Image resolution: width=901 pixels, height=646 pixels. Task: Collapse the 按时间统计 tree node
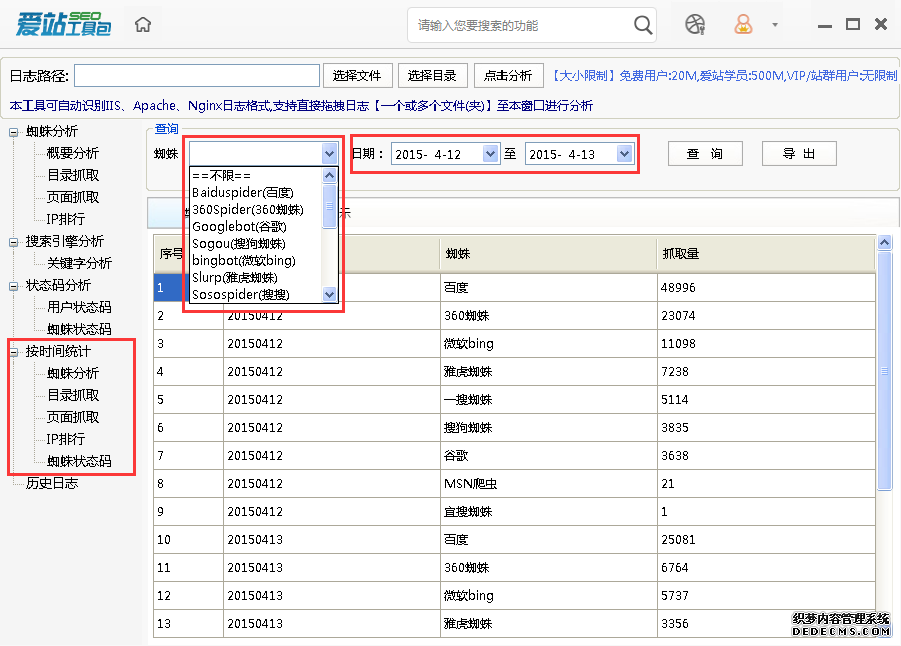pyautogui.click(x=14, y=351)
